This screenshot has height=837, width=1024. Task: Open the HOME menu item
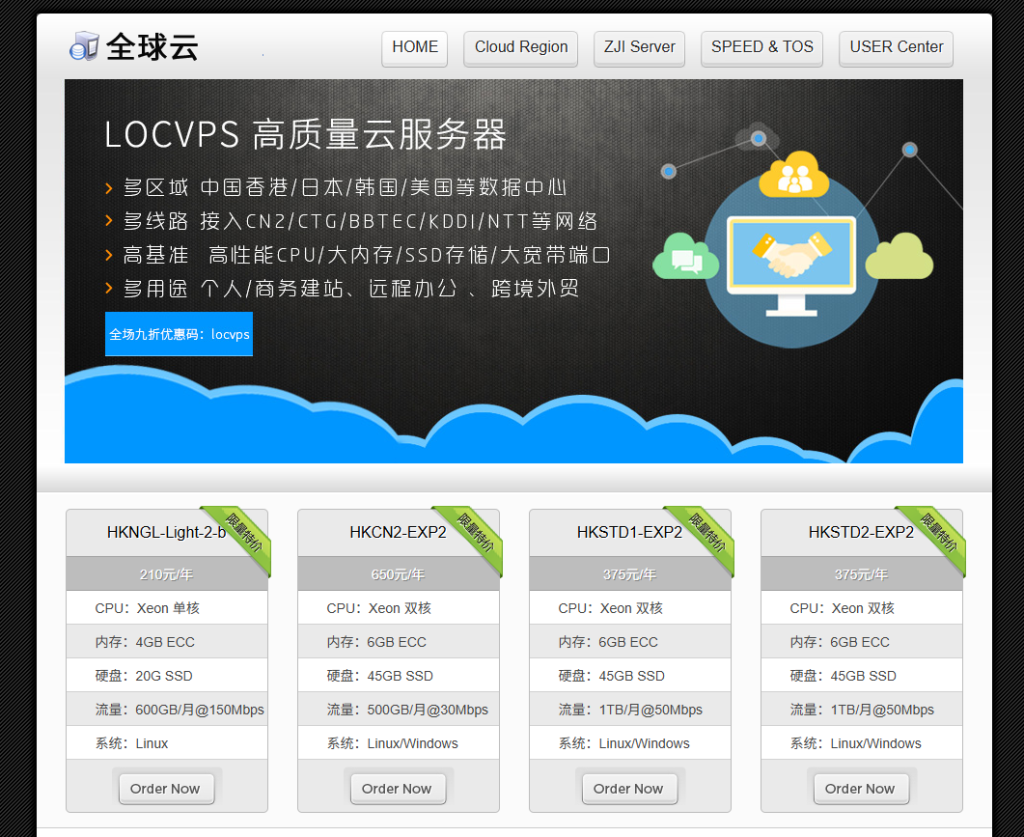[x=414, y=48]
